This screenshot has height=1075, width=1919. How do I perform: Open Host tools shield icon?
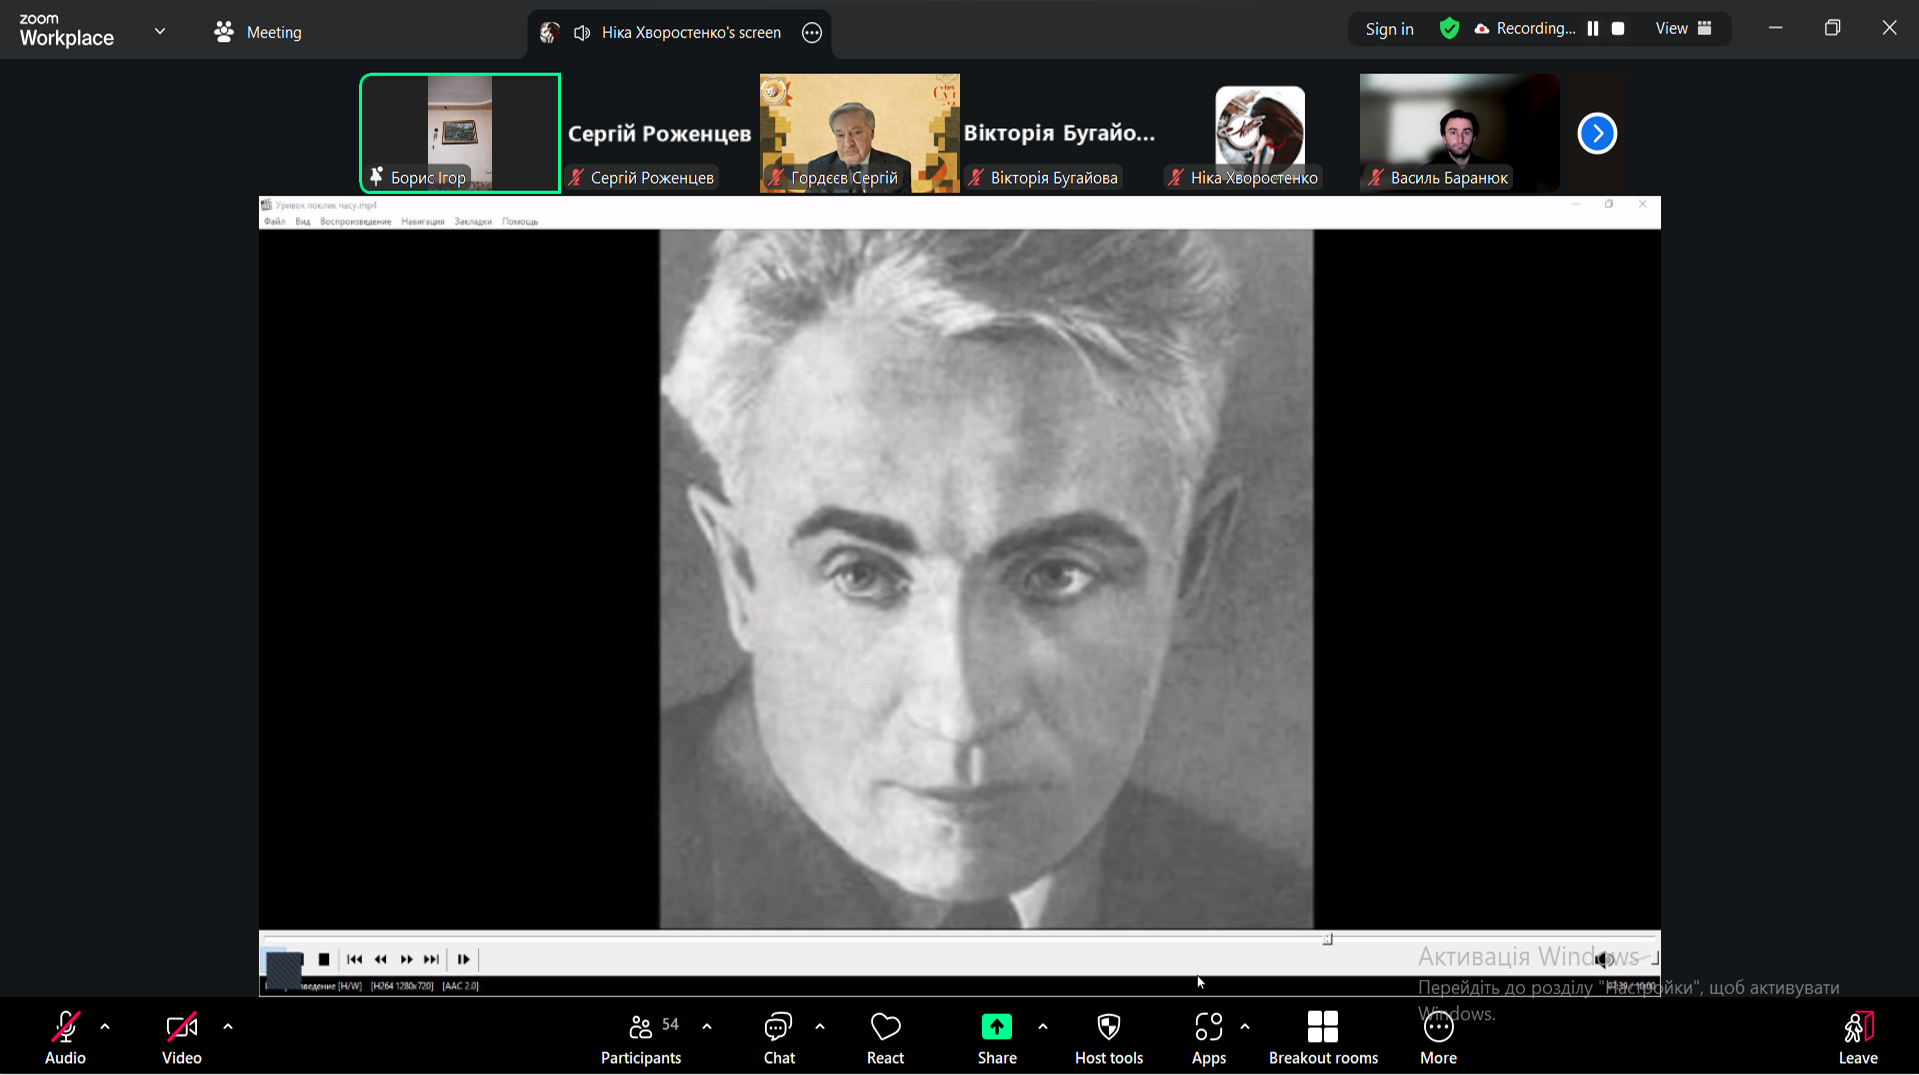pyautogui.click(x=1108, y=1038)
